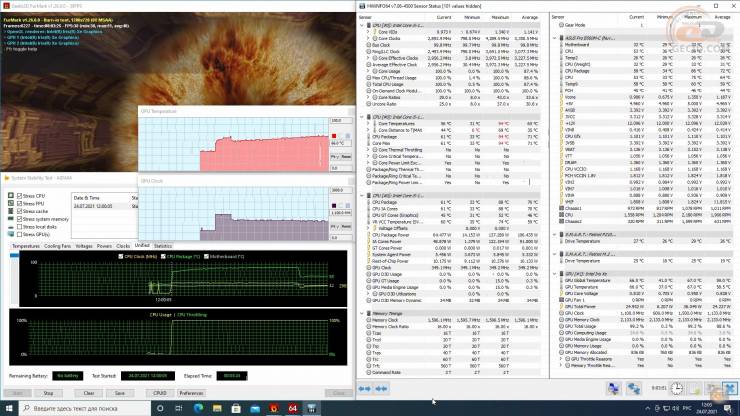Expand the Core Clocks row
Image resolution: width=740 pixels, height=416 pixels.
coord(369,38)
